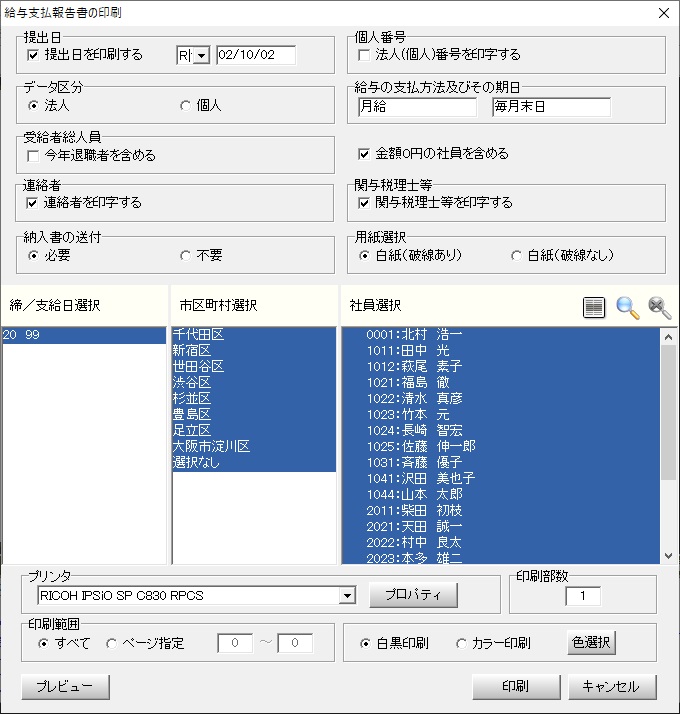Screen dimensions: 680x714
Task: Click the submission date field 02/10/02
Action: 256,56
